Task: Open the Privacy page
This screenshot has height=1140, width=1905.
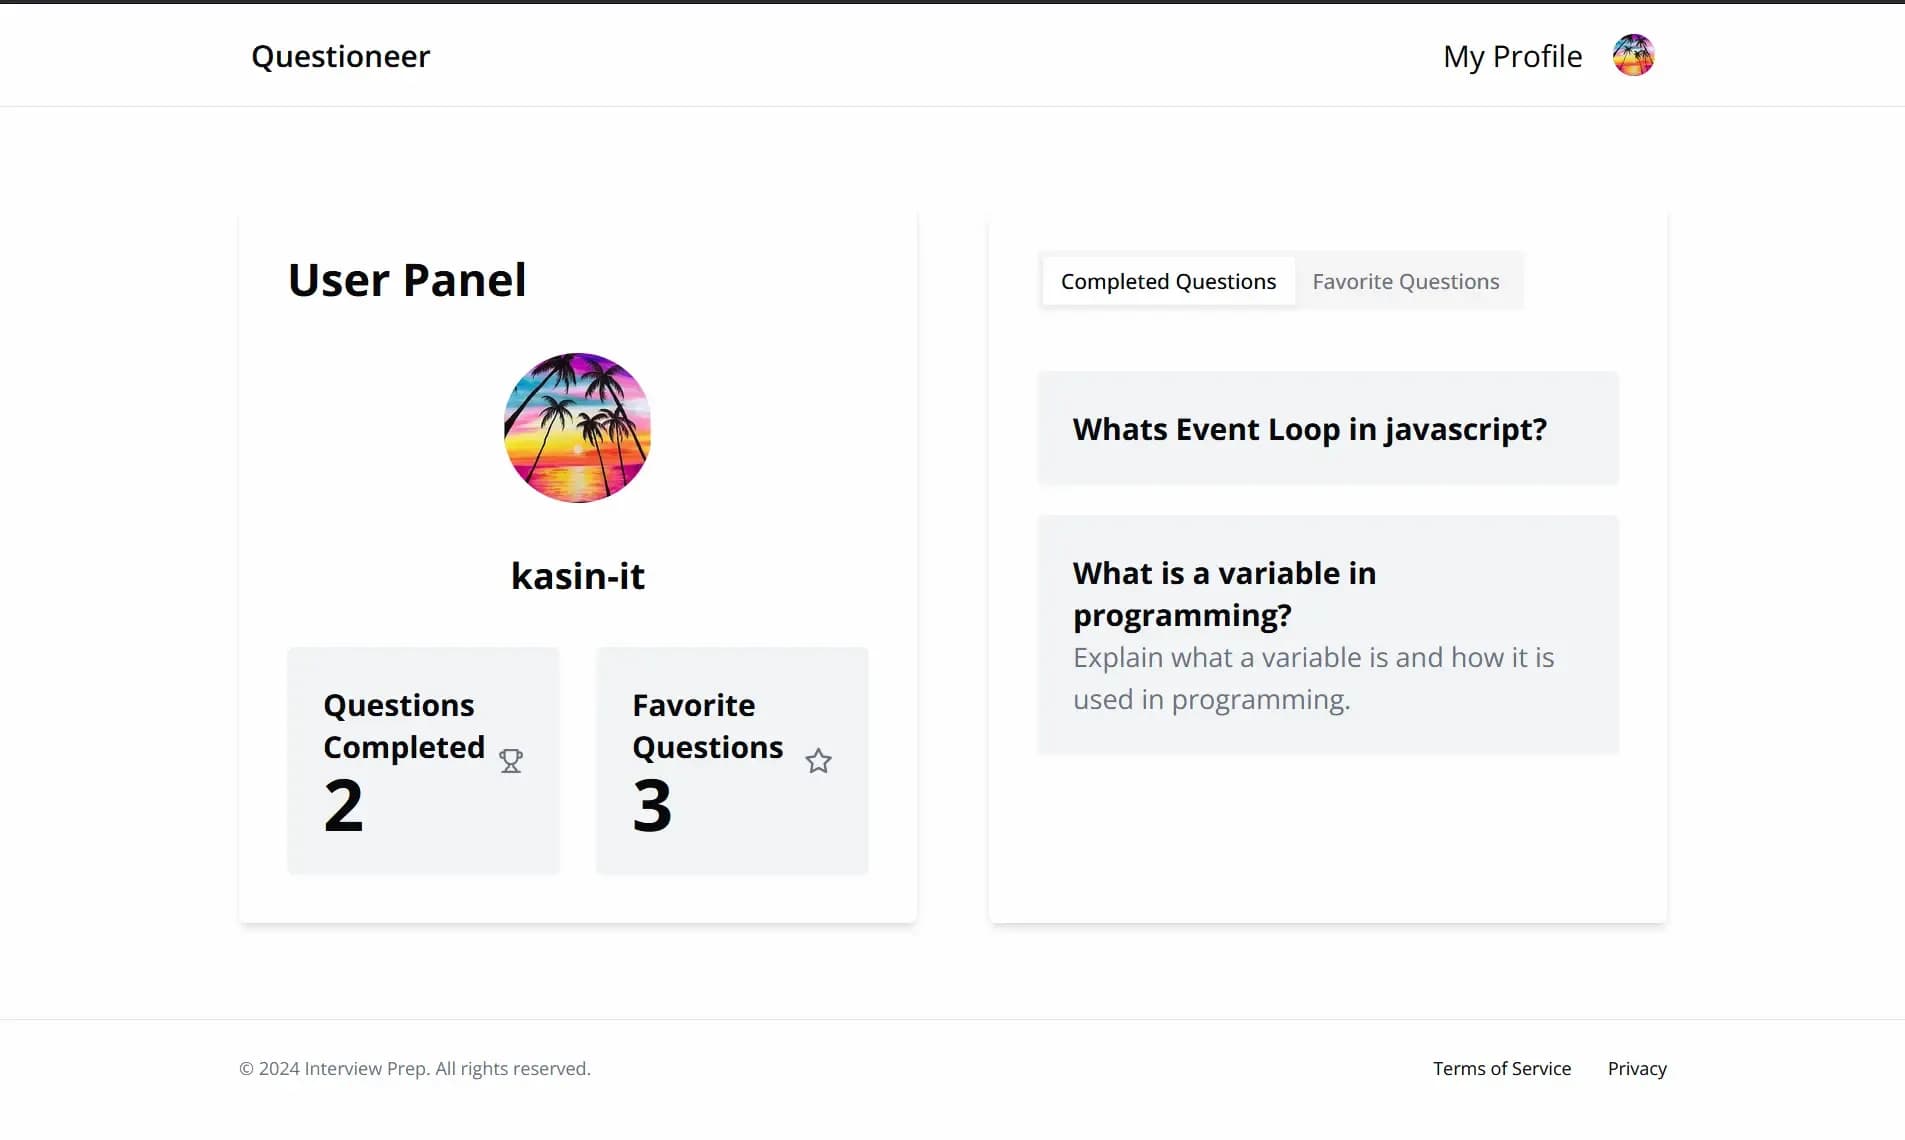Action: point(1636,1068)
